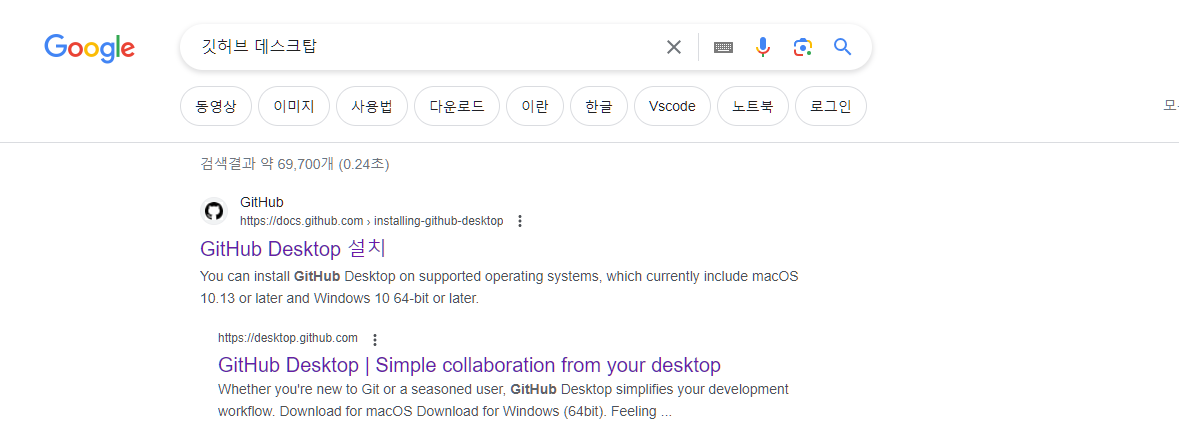Screen dimensions: 1179x438
Task: Start voice search with the microphone icon
Action: pyautogui.click(x=762, y=47)
